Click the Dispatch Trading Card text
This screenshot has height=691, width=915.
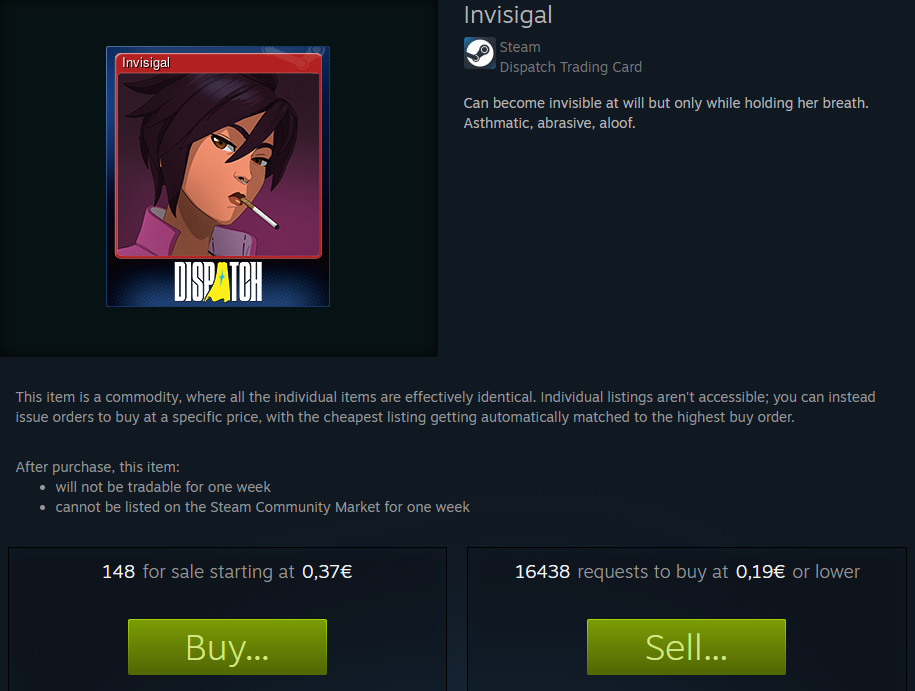pyautogui.click(x=571, y=67)
